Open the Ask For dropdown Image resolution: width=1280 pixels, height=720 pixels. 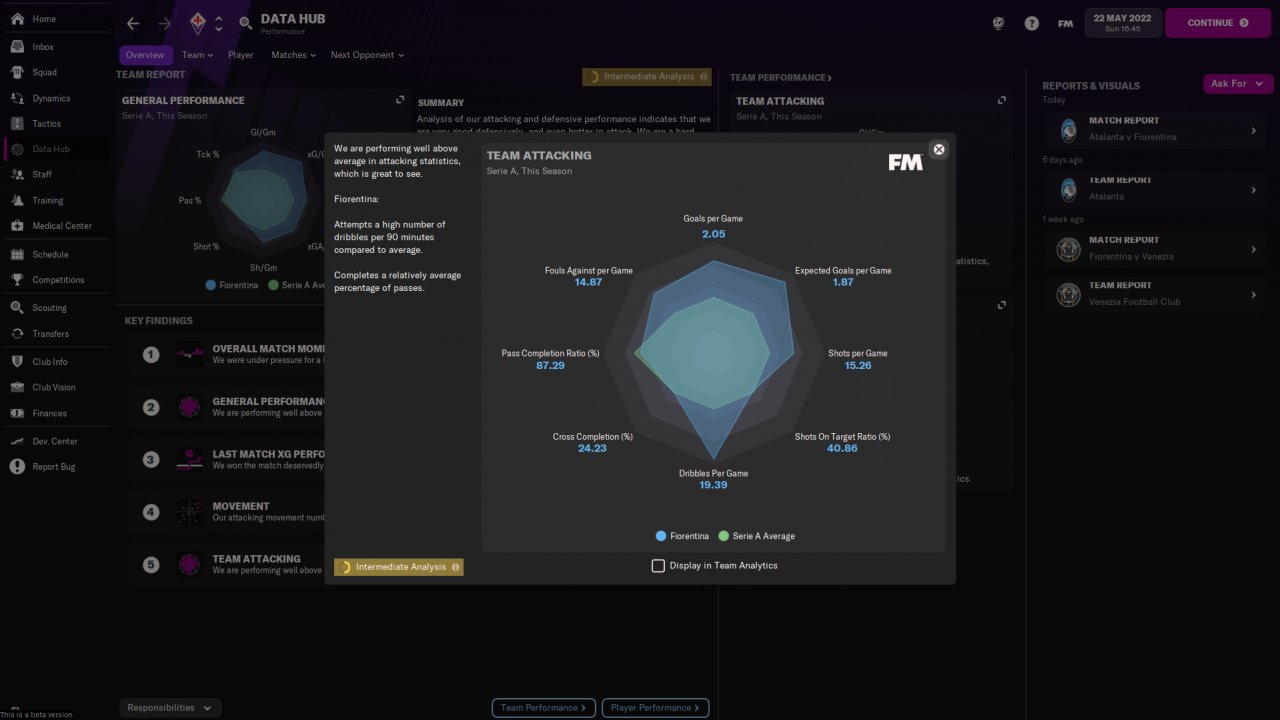[x=1238, y=84]
